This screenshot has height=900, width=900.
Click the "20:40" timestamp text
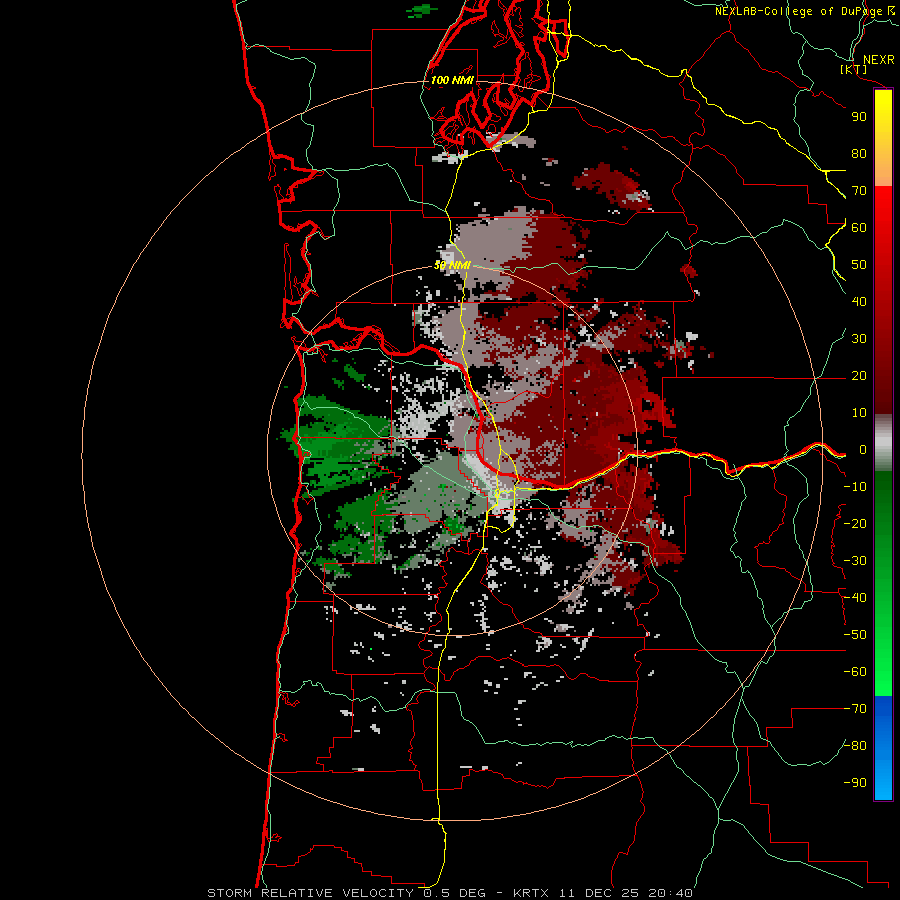click(670, 893)
